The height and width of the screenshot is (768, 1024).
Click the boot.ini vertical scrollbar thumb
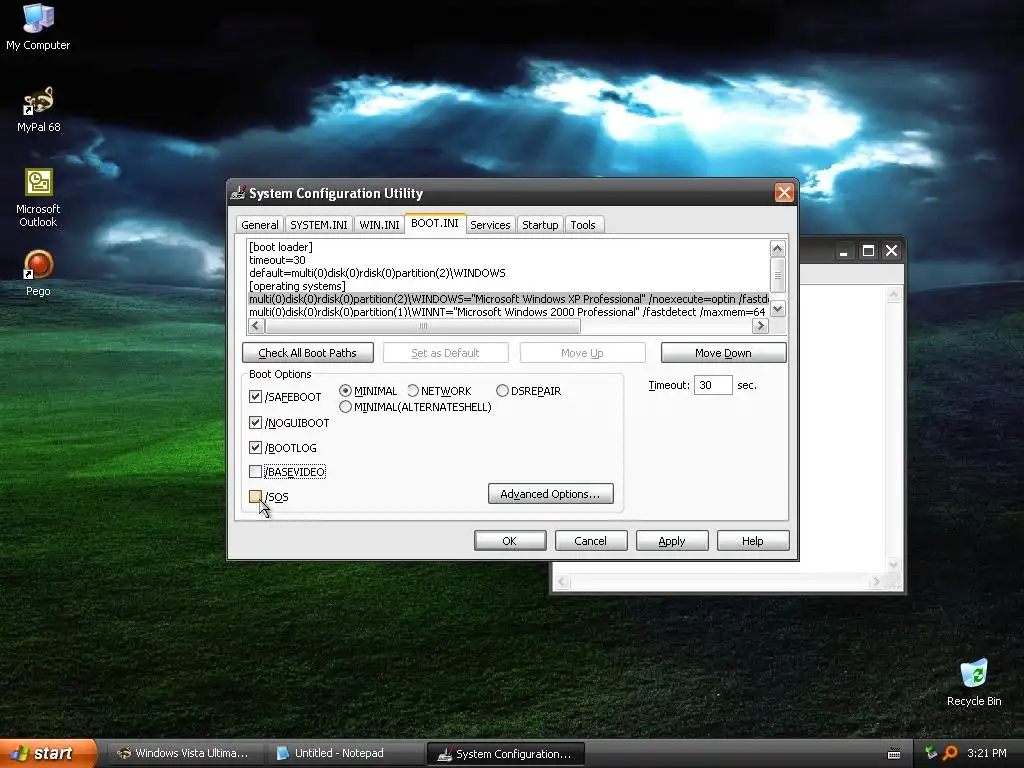click(x=777, y=275)
